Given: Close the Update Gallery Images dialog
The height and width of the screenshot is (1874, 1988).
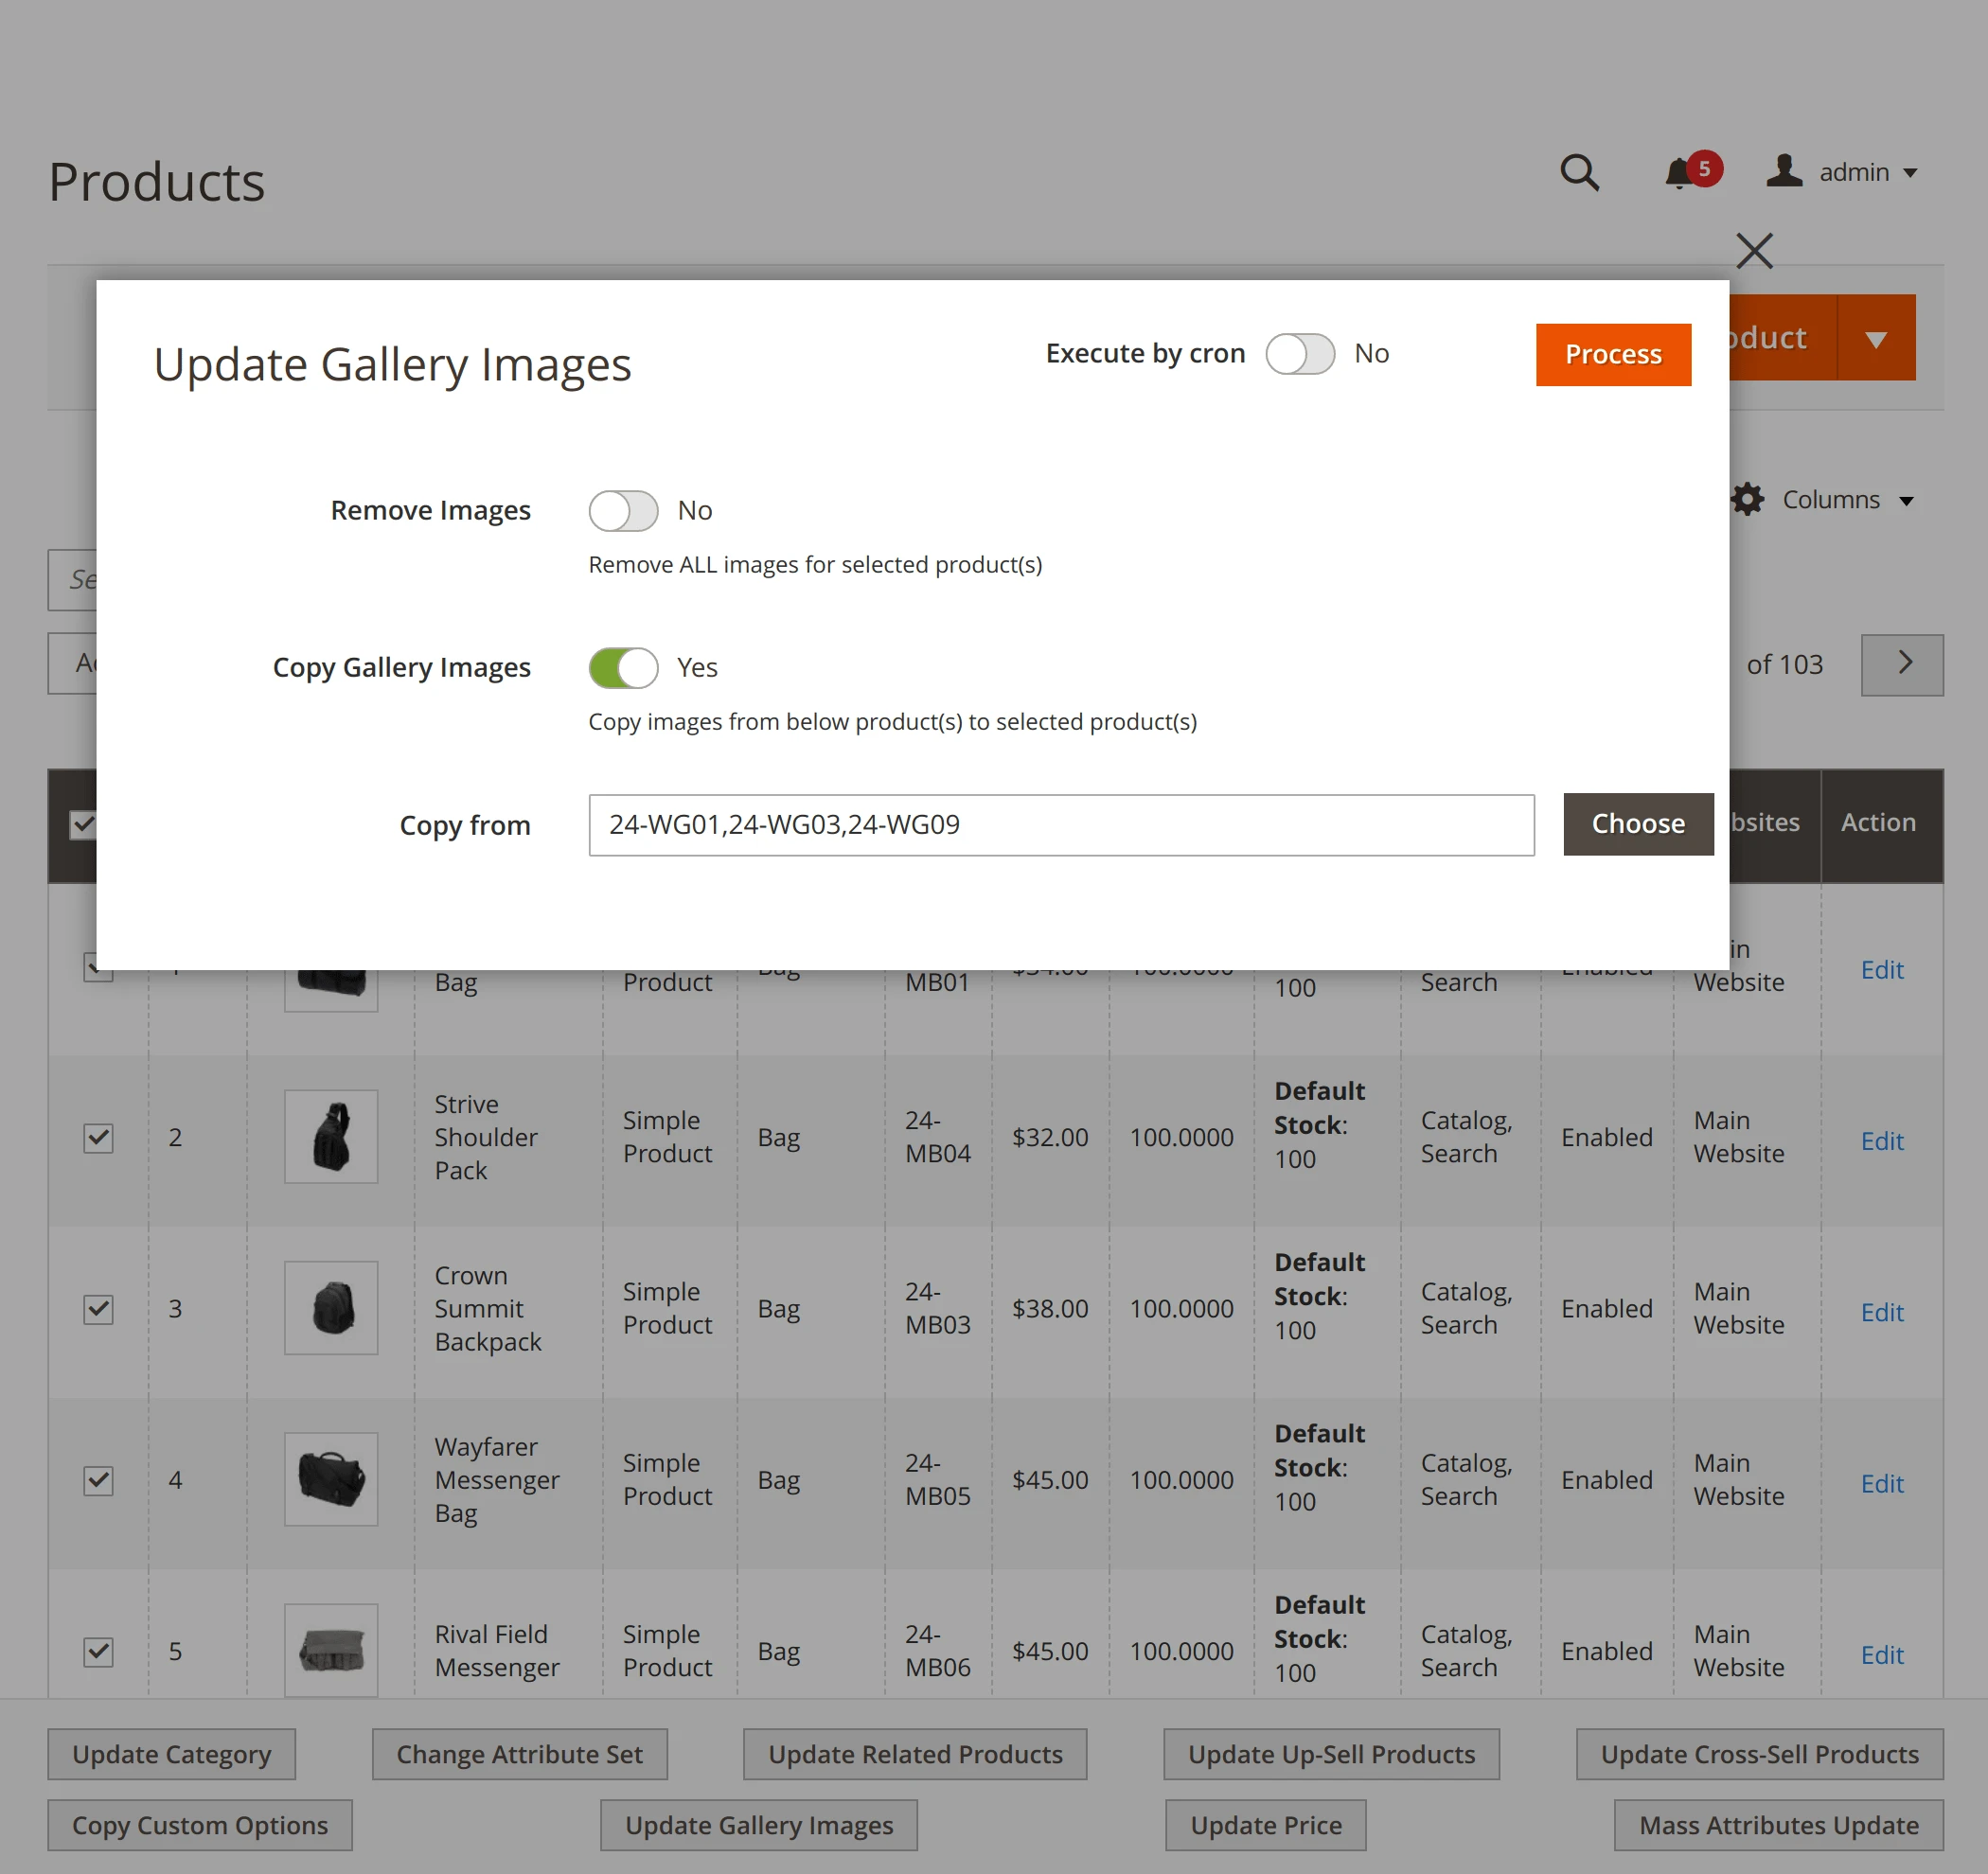Looking at the screenshot, I should click(1755, 251).
